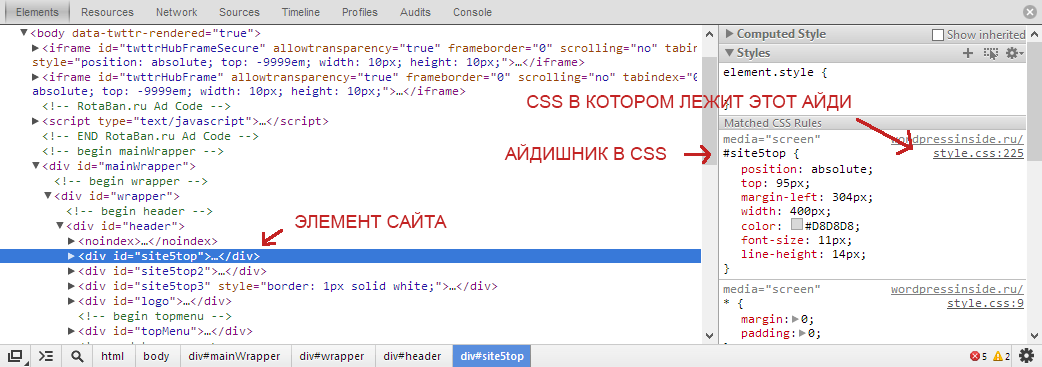Click the red error count icon
This screenshot has width=1042, height=367.
[x=975, y=356]
